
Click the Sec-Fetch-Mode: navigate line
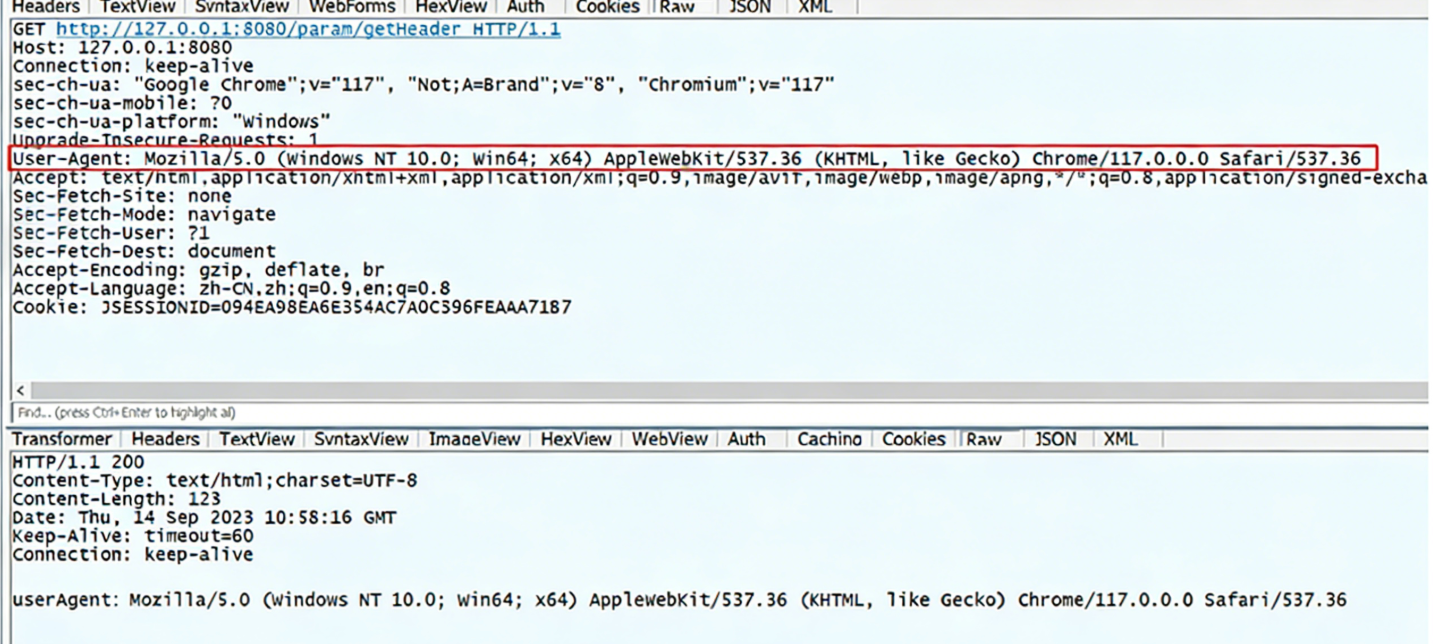coord(144,215)
